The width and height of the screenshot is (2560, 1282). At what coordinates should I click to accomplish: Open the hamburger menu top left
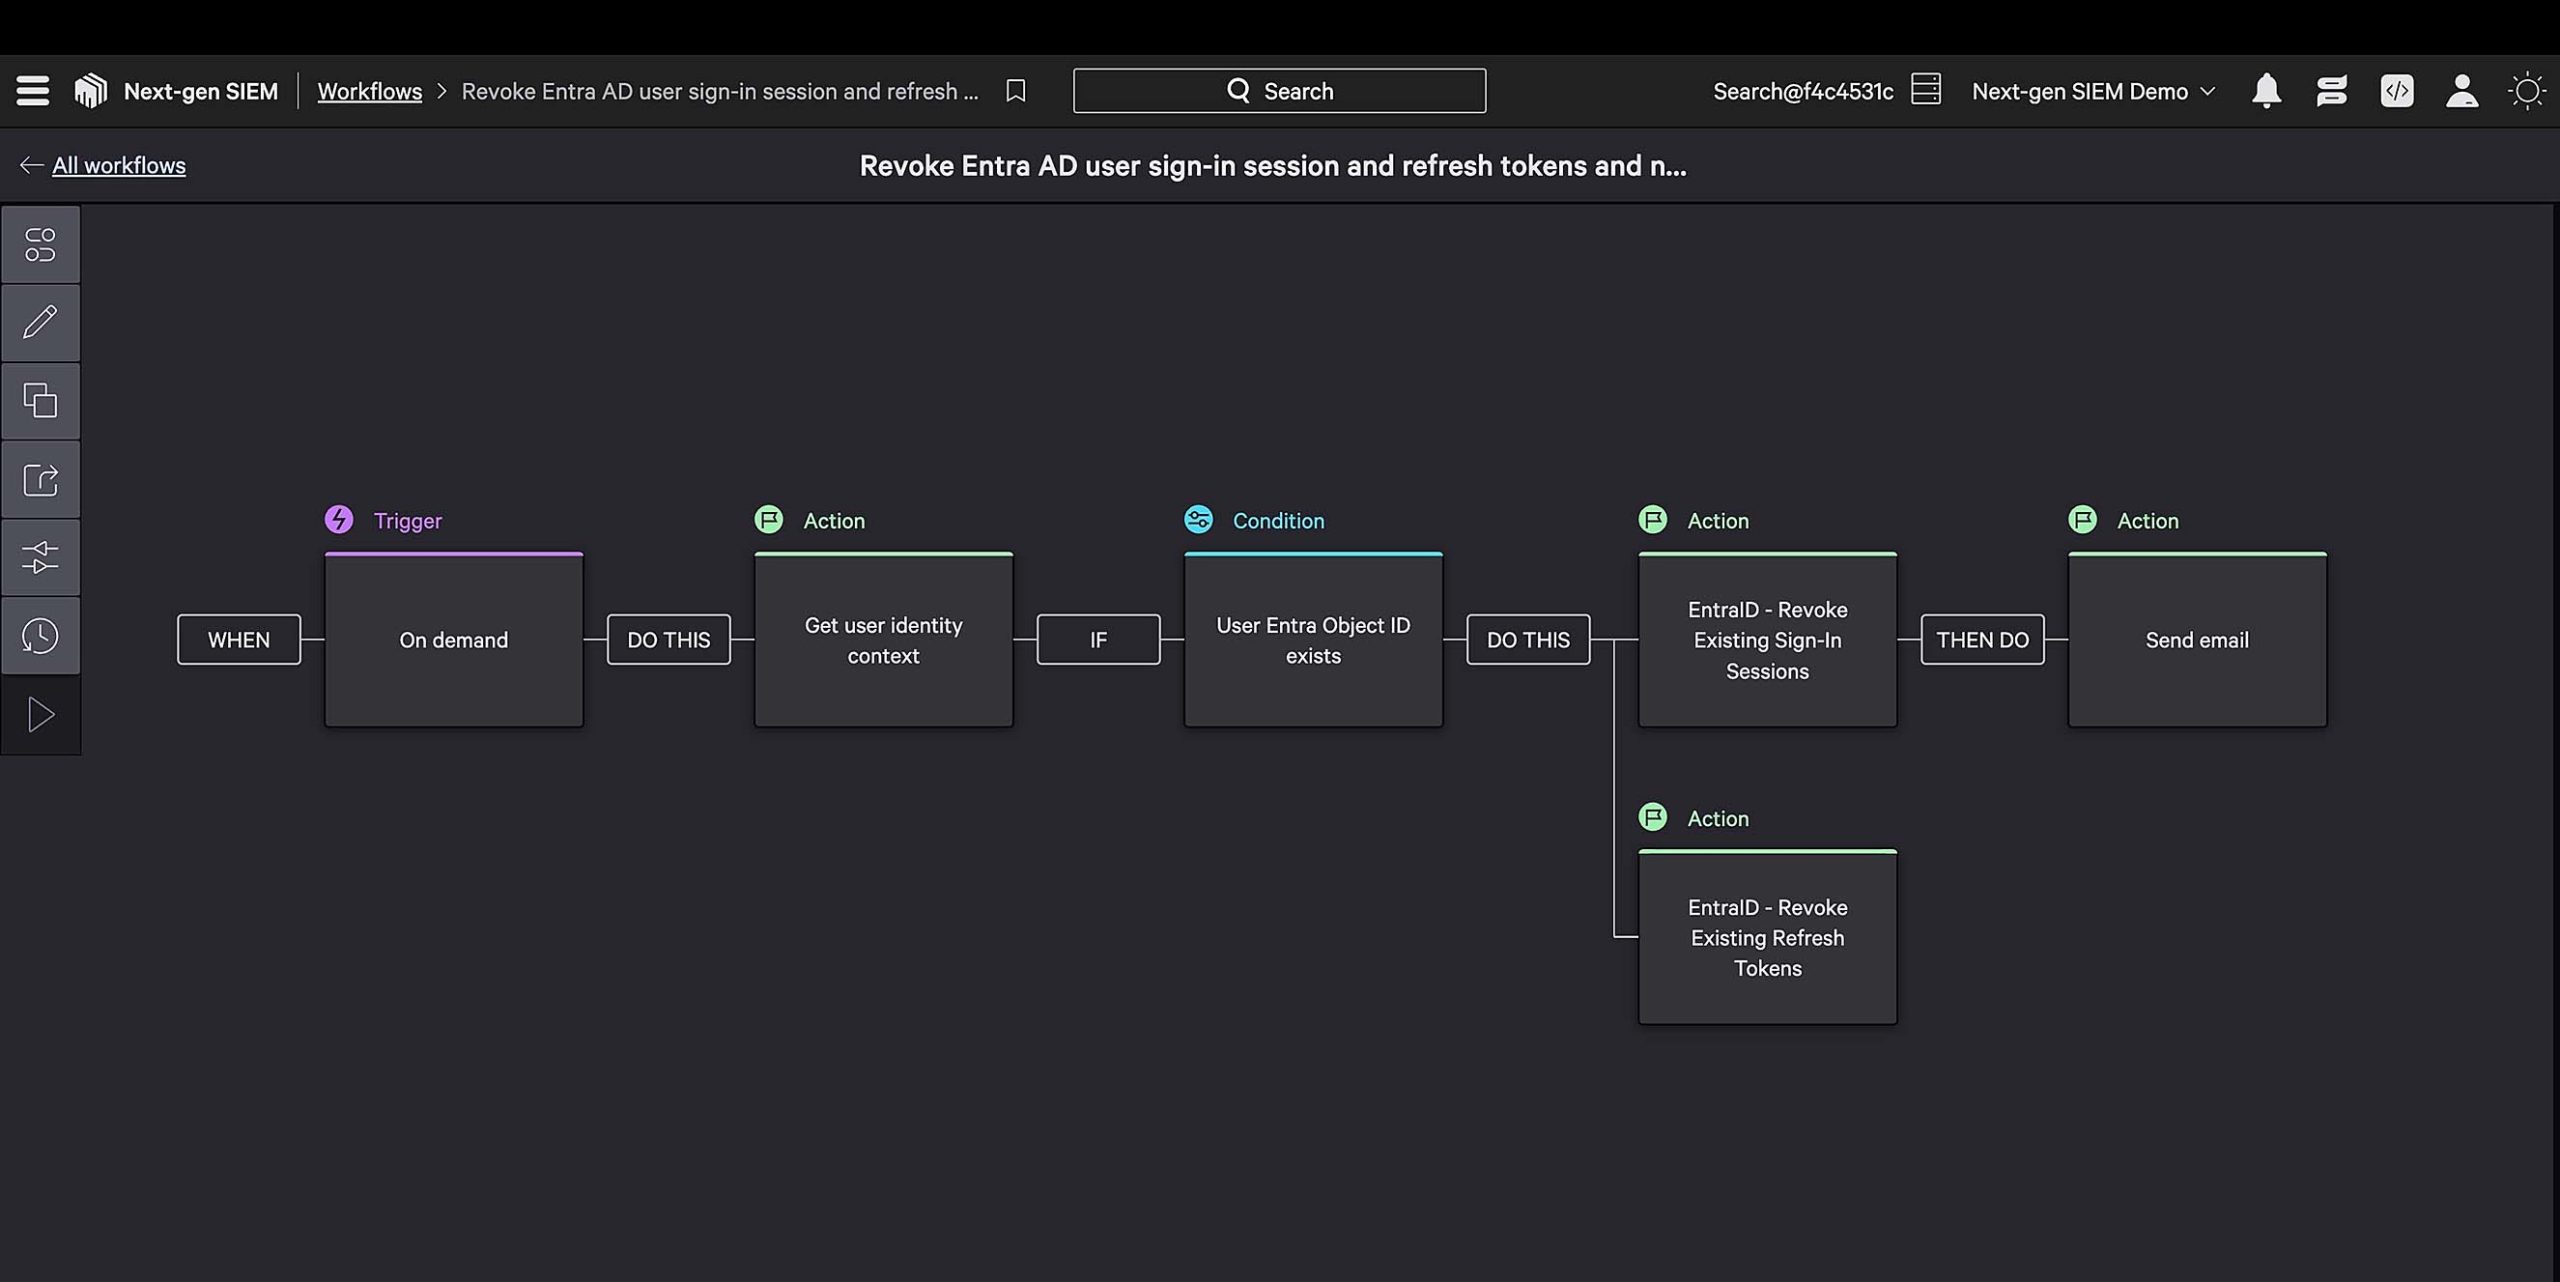coord(31,90)
